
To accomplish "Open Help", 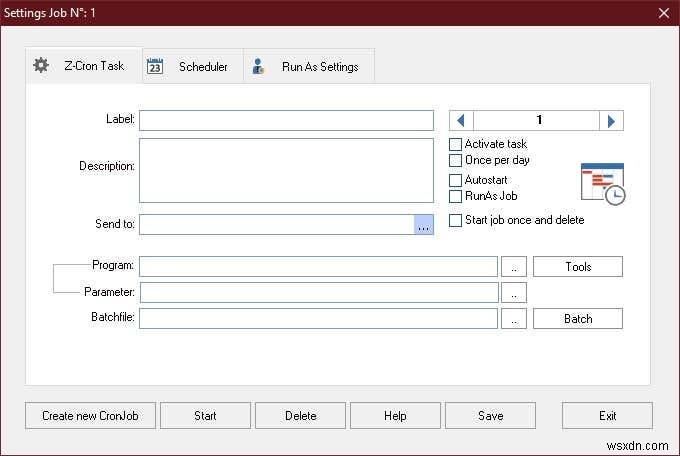I will click(x=395, y=416).
